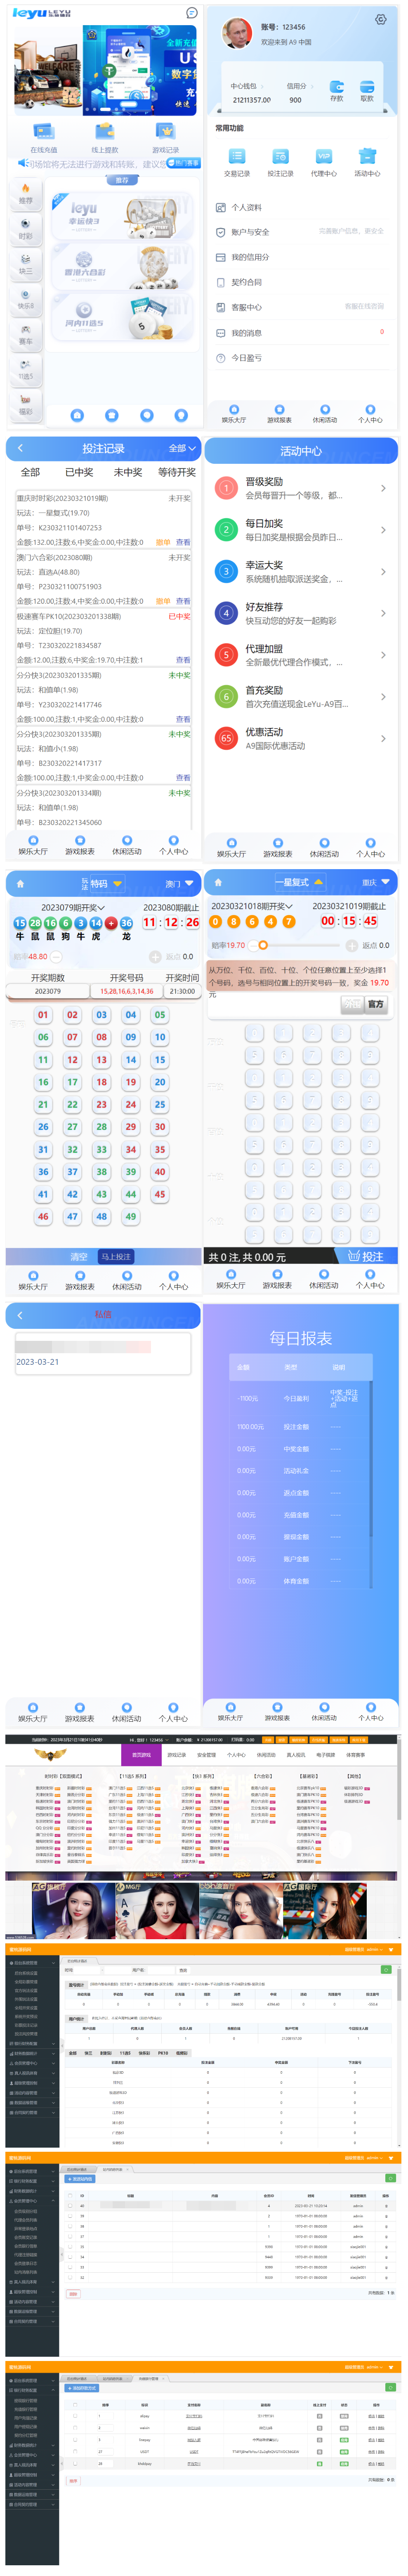Open the chat message icon next to leyu logo
The width and height of the screenshot is (408, 2576).
[191, 13]
